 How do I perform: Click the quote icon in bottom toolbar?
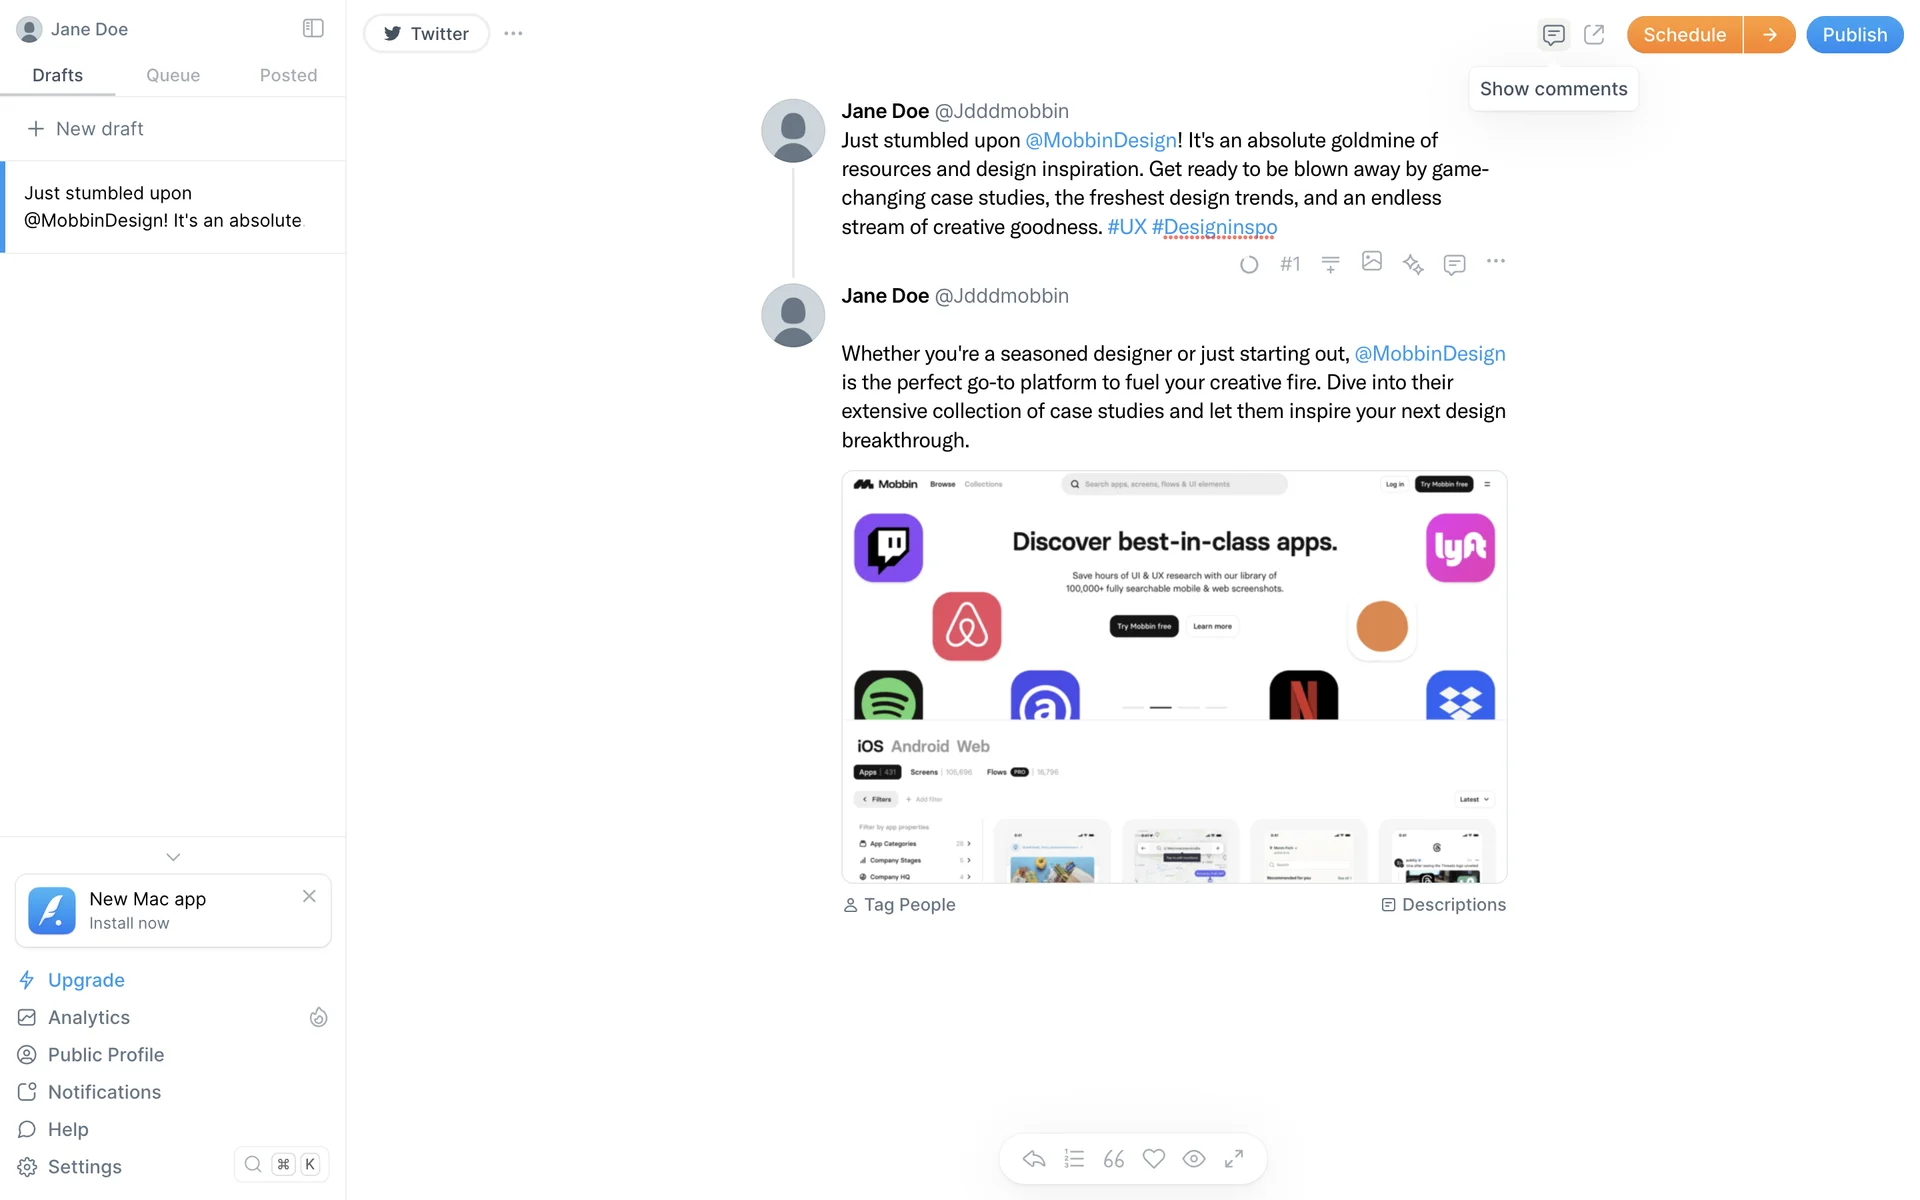coord(1114,1159)
